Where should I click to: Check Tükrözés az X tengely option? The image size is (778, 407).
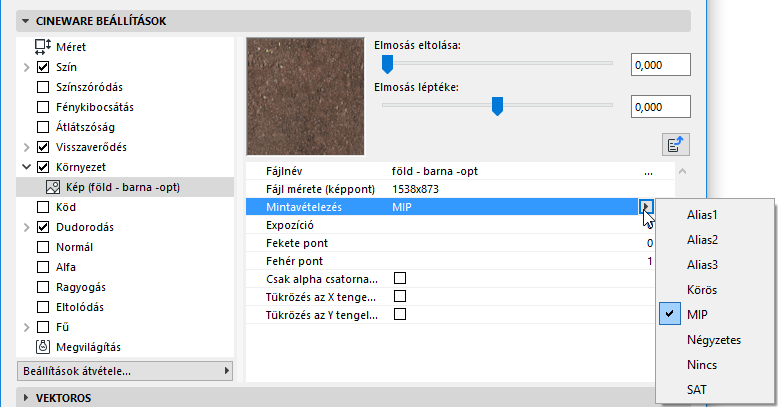click(x=400, y=296)
